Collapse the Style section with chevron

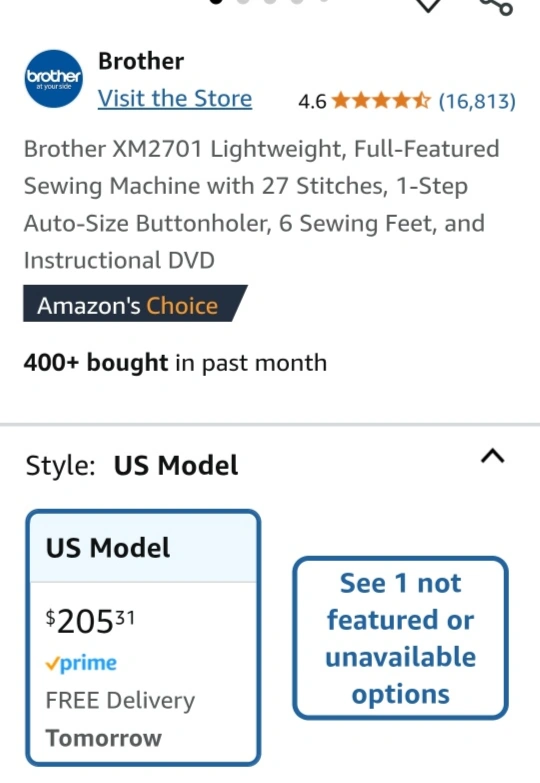point(493,456)
